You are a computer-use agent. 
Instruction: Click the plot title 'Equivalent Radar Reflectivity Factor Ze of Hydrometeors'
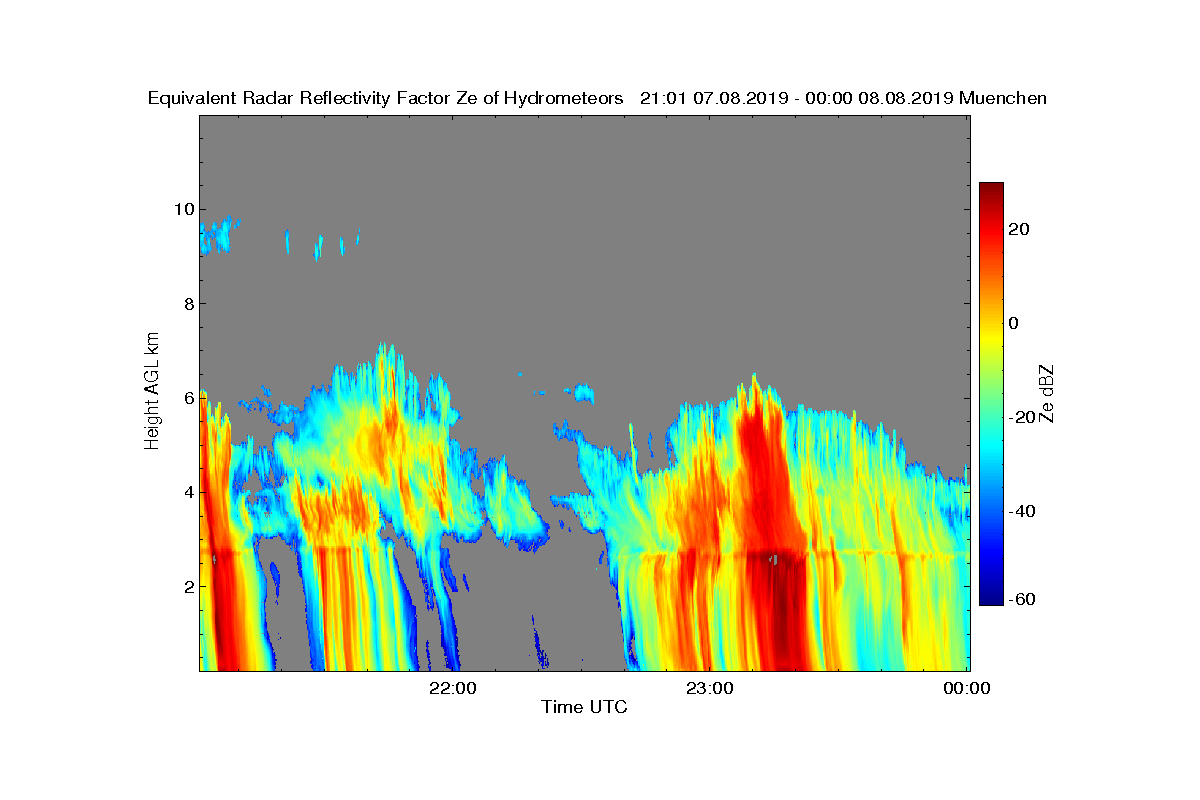pyautogui.click(x=386, y=98)
